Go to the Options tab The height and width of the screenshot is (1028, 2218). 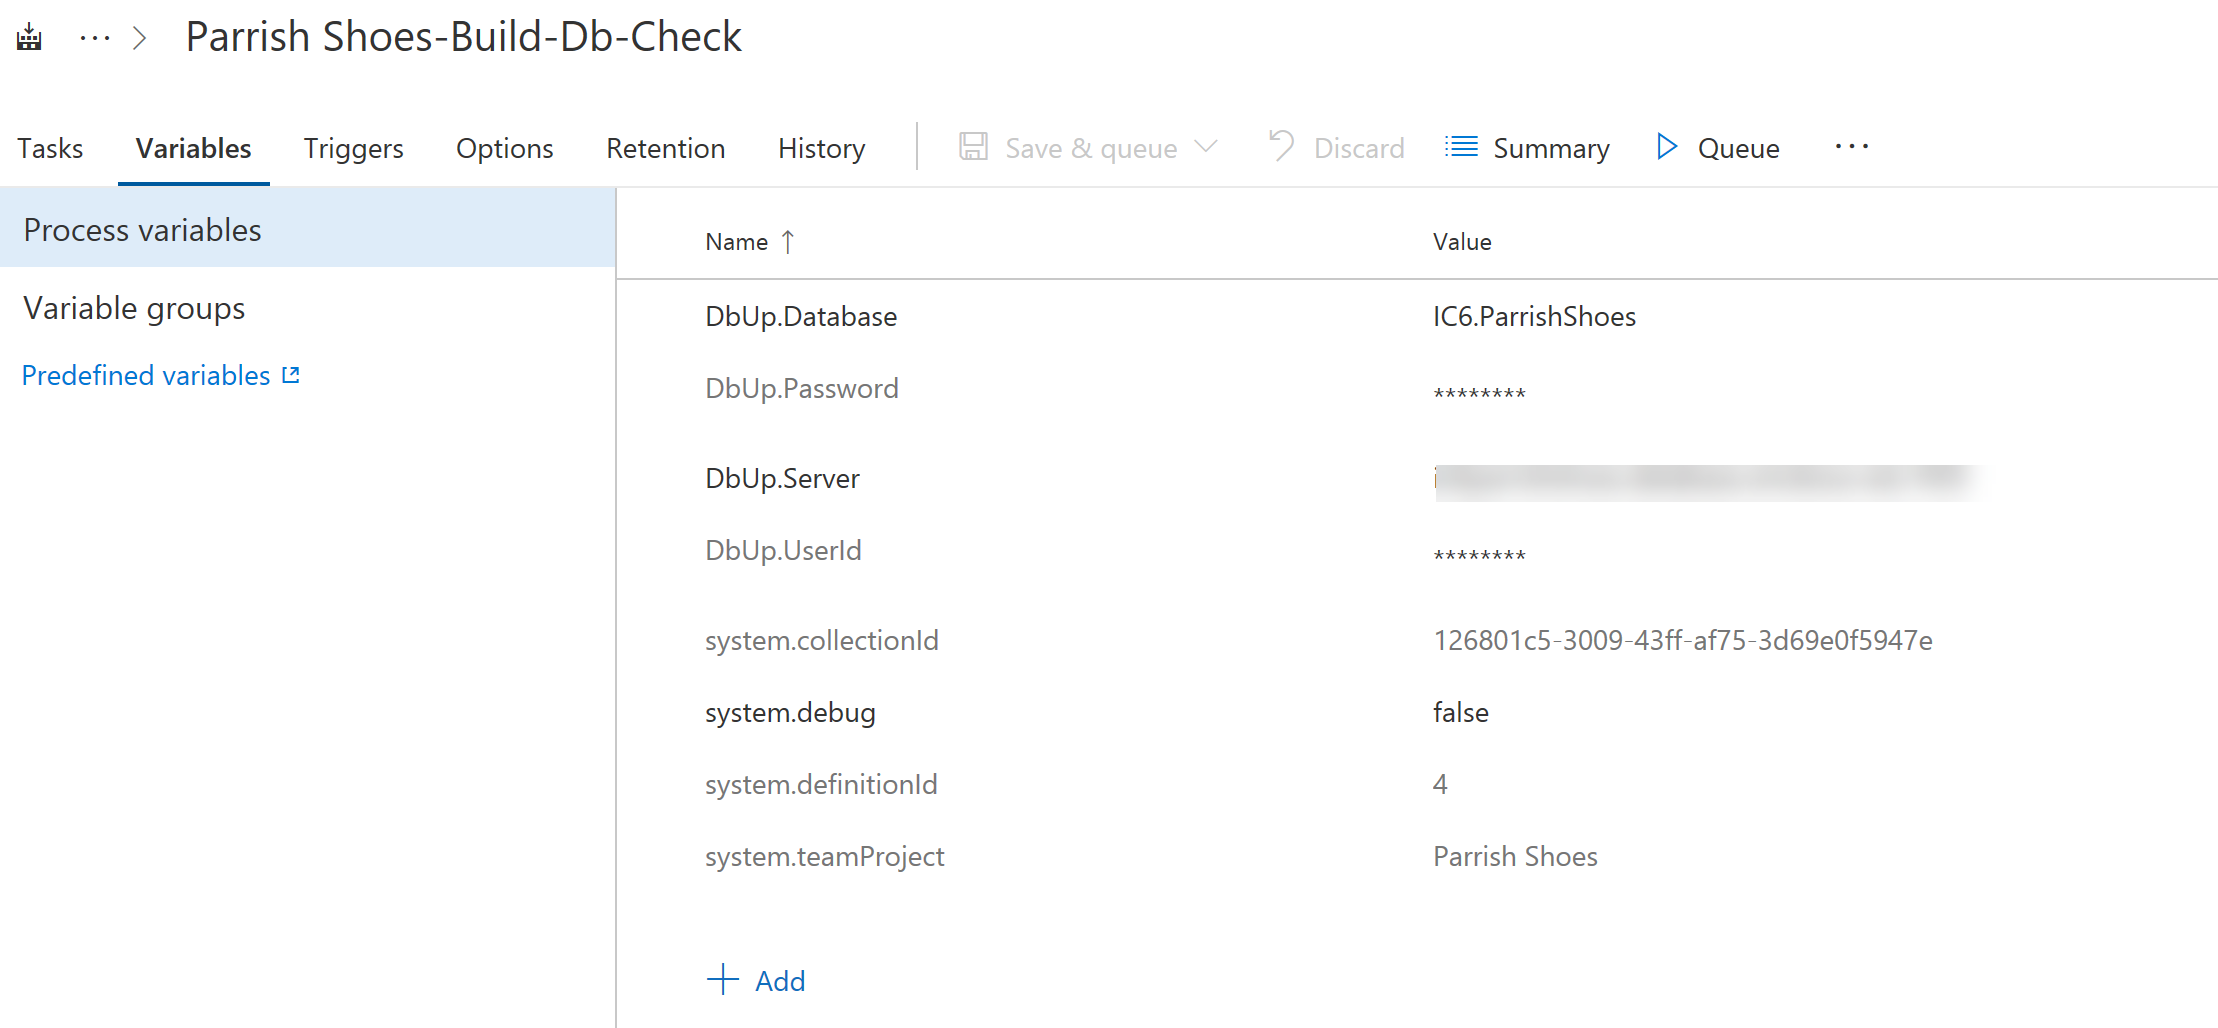(504, 149)
